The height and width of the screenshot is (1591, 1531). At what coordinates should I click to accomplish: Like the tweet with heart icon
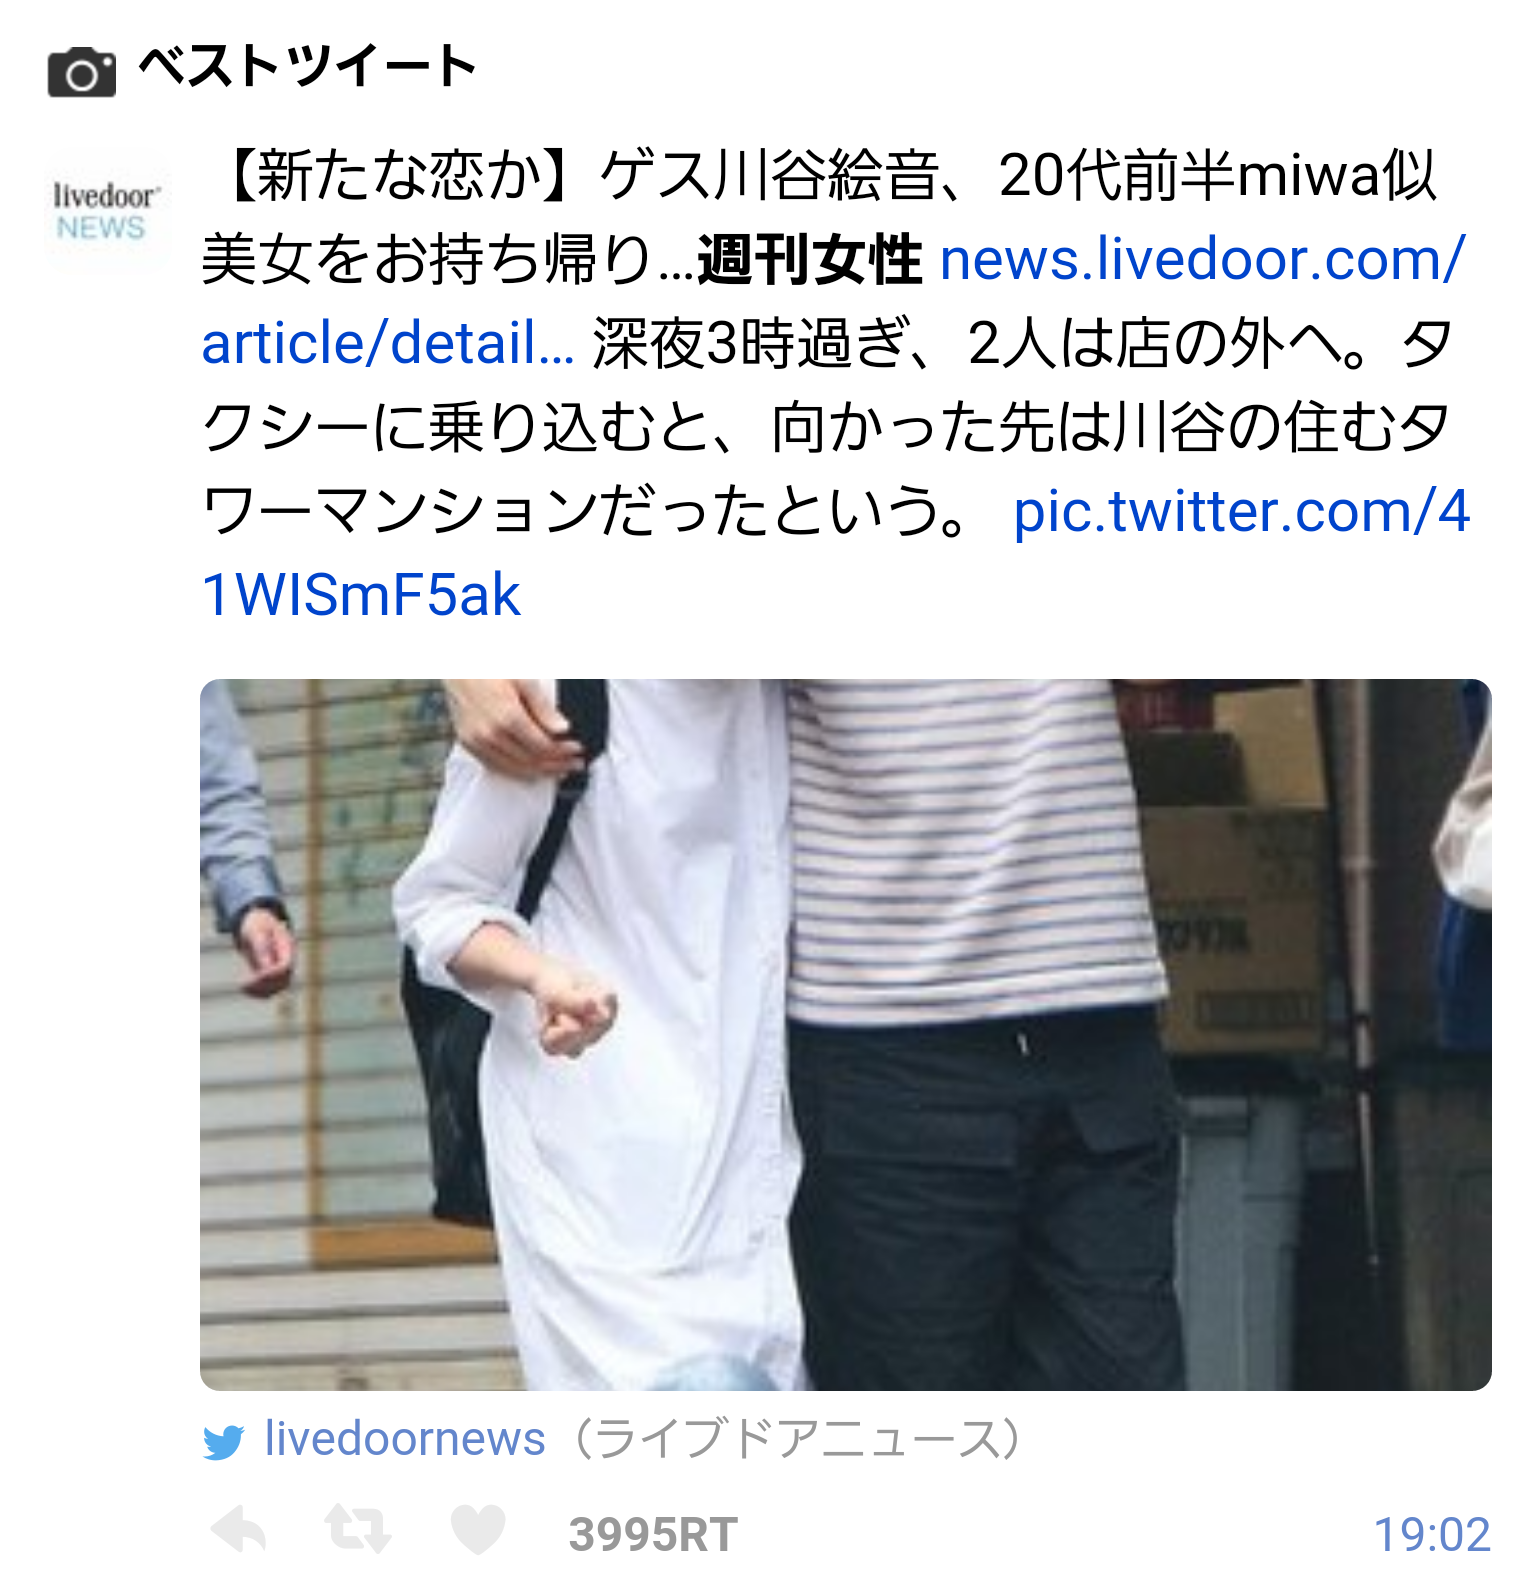[x=478, y=1530]
